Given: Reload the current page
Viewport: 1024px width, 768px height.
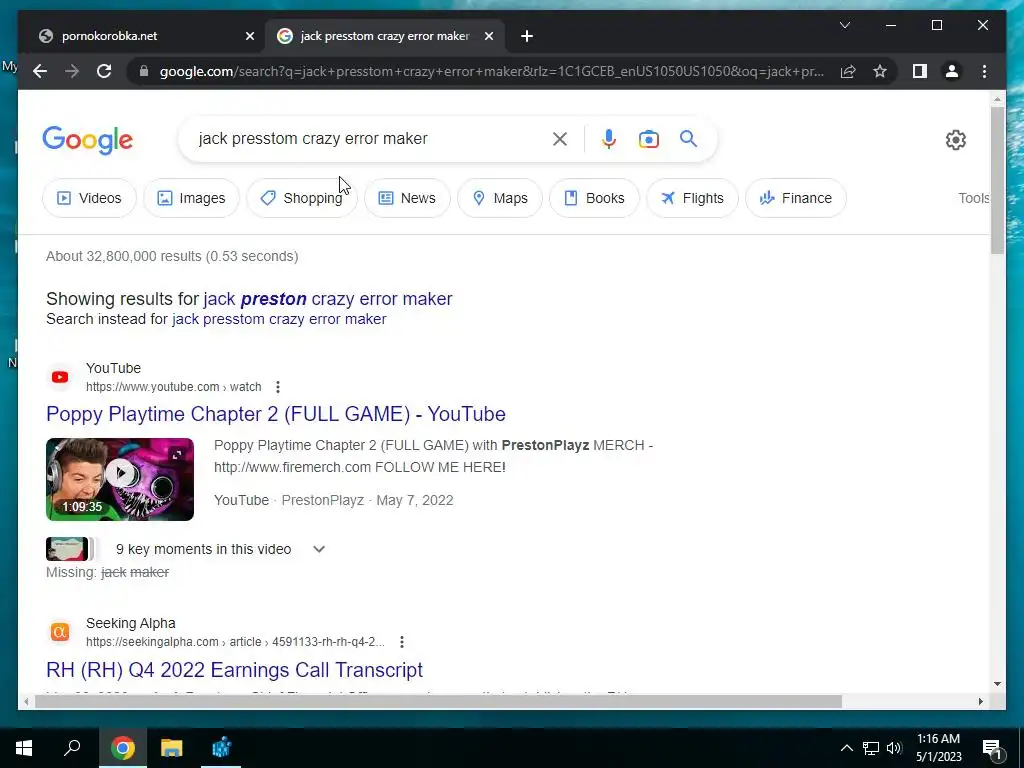Looking at the screenshot, I should point(104,71).
